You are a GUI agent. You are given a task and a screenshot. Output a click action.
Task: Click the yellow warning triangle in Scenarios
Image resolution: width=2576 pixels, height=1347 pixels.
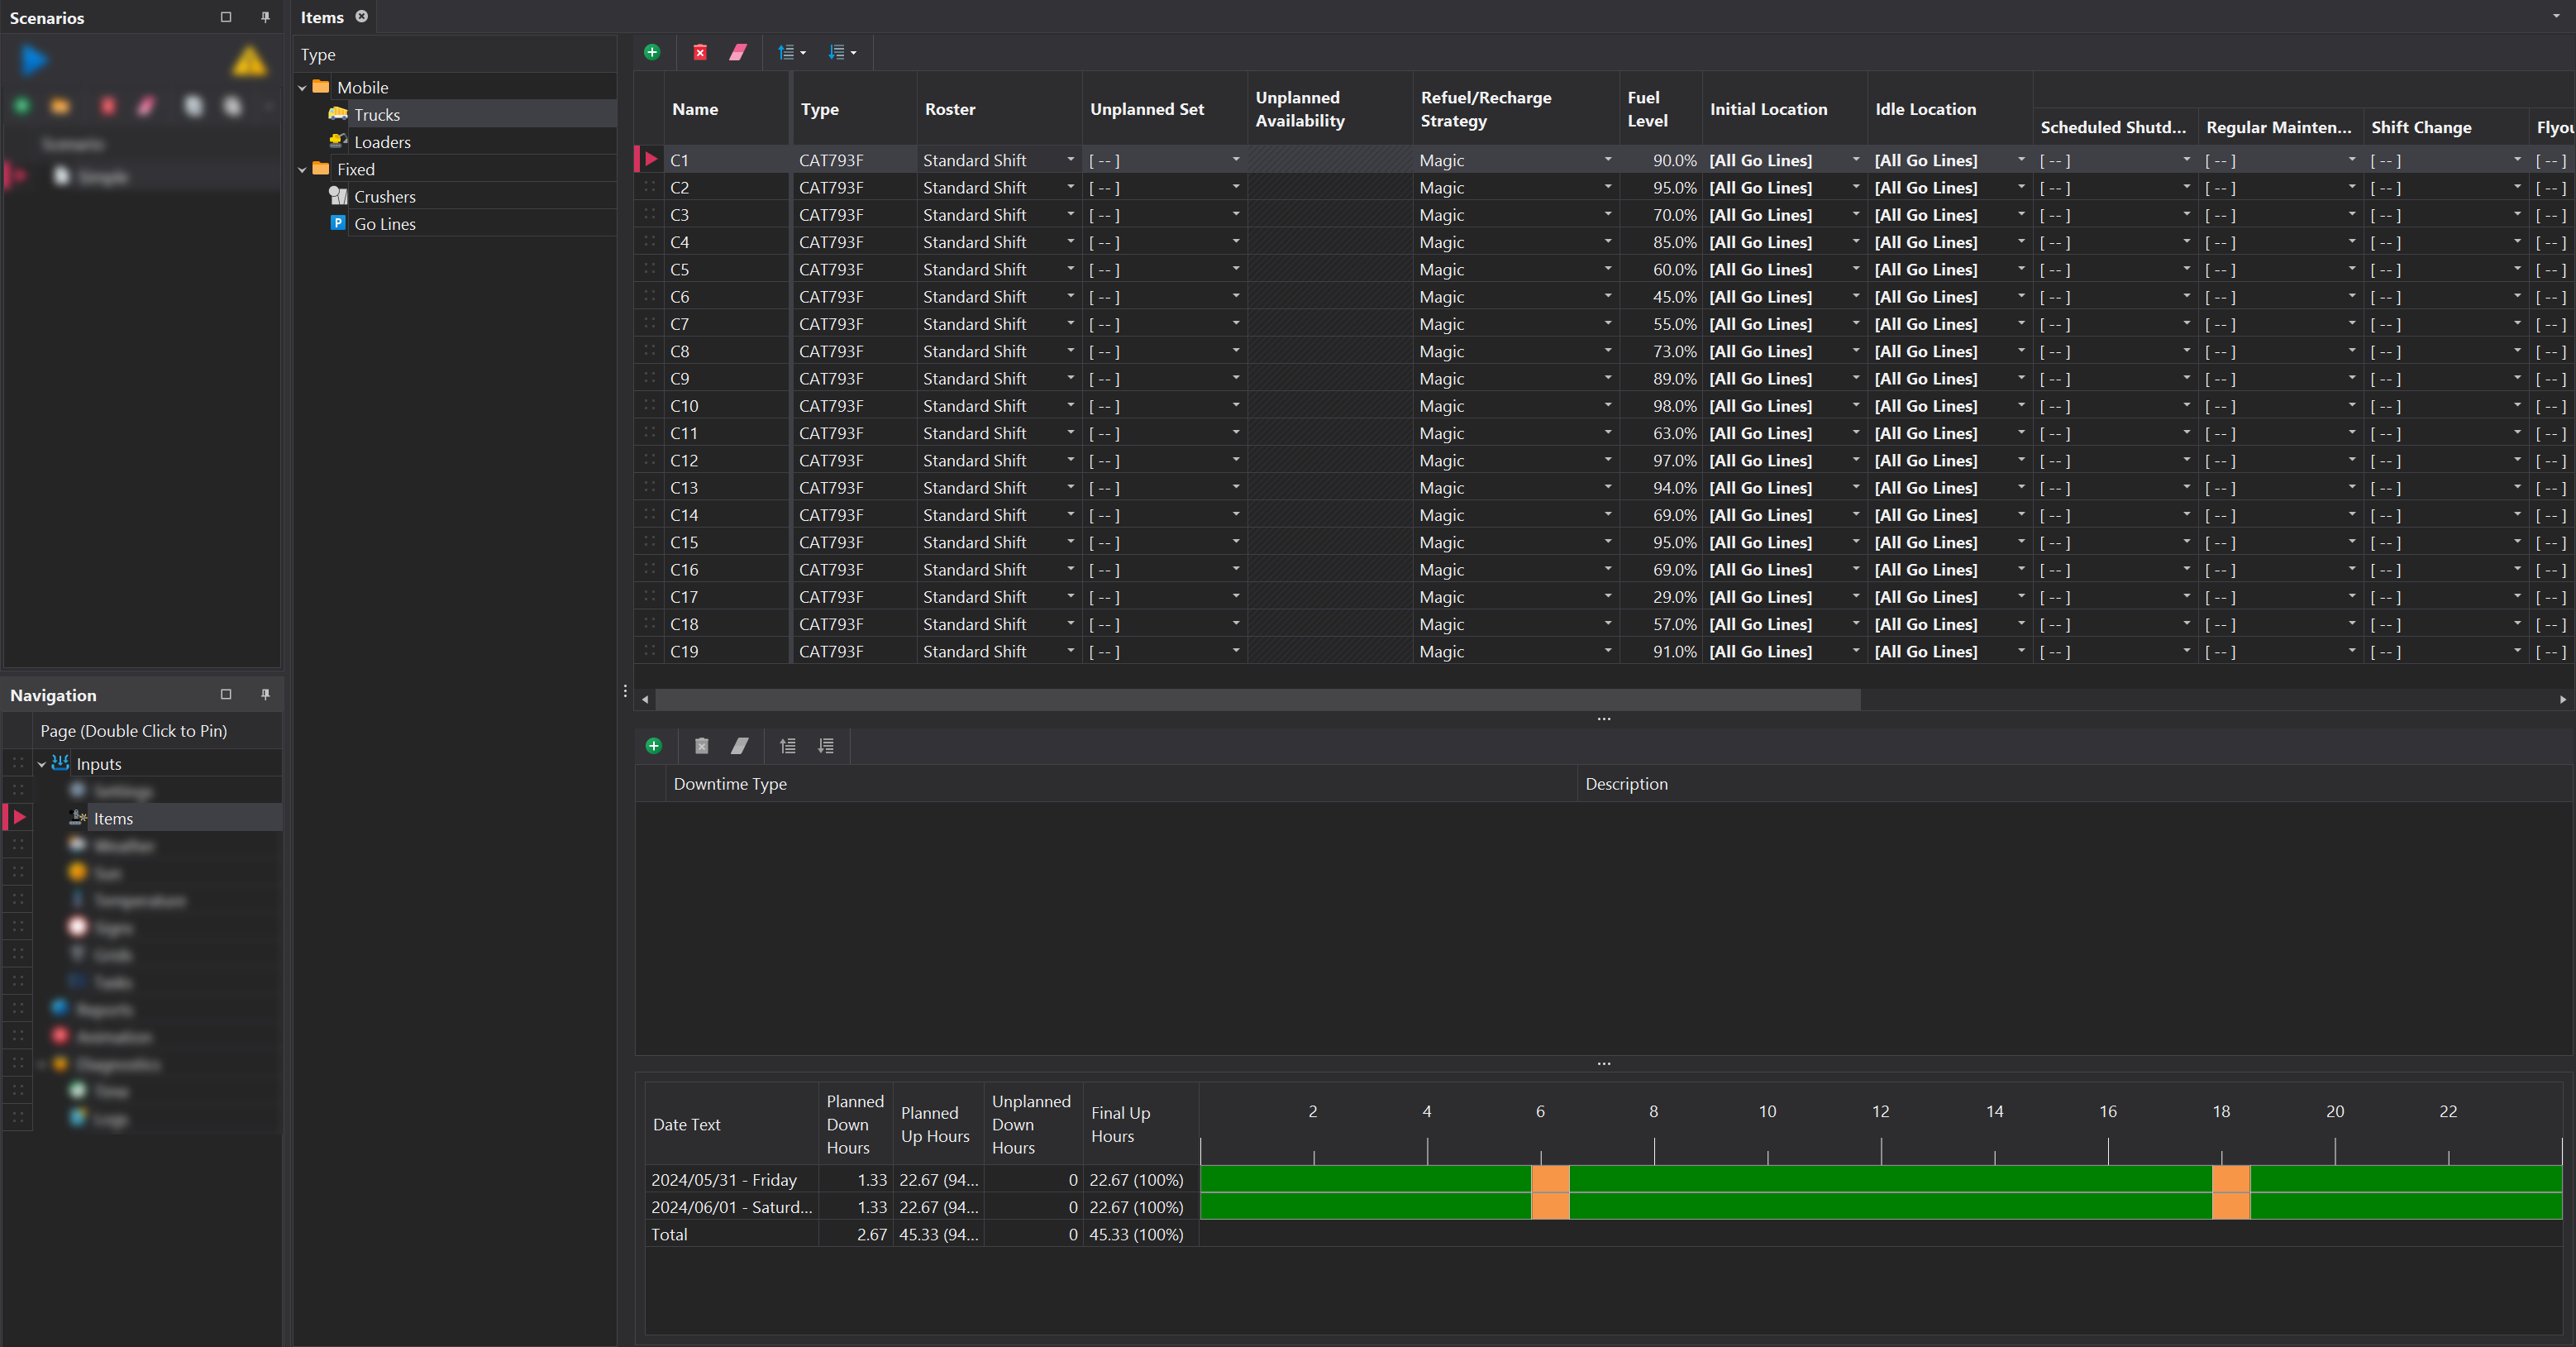[x=248, y=63]
